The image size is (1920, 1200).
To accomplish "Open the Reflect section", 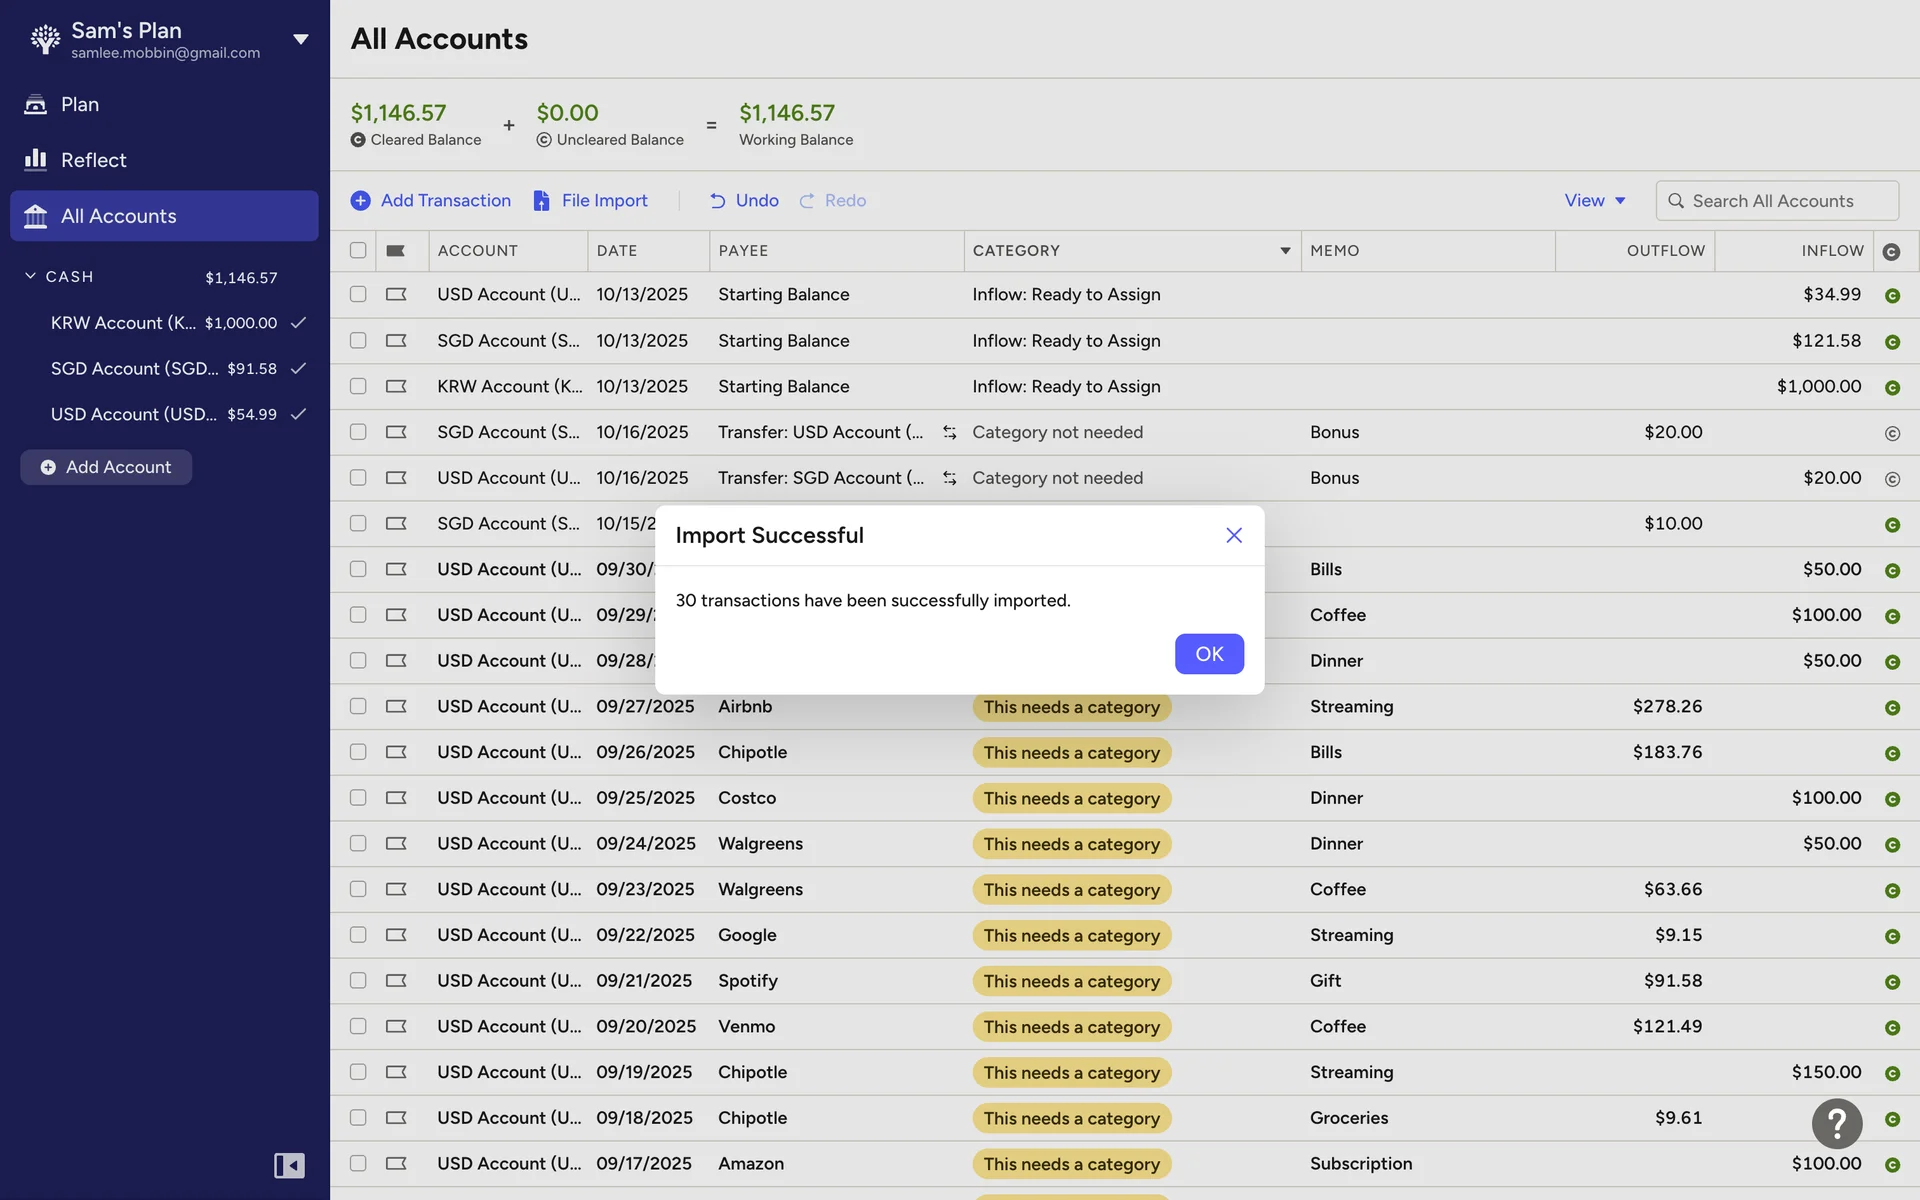I will click(93, 160).
